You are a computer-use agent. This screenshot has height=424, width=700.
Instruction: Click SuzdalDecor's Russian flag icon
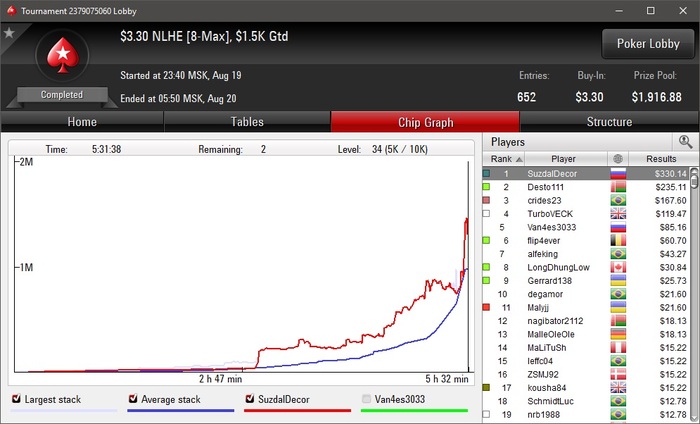[618, 174]
